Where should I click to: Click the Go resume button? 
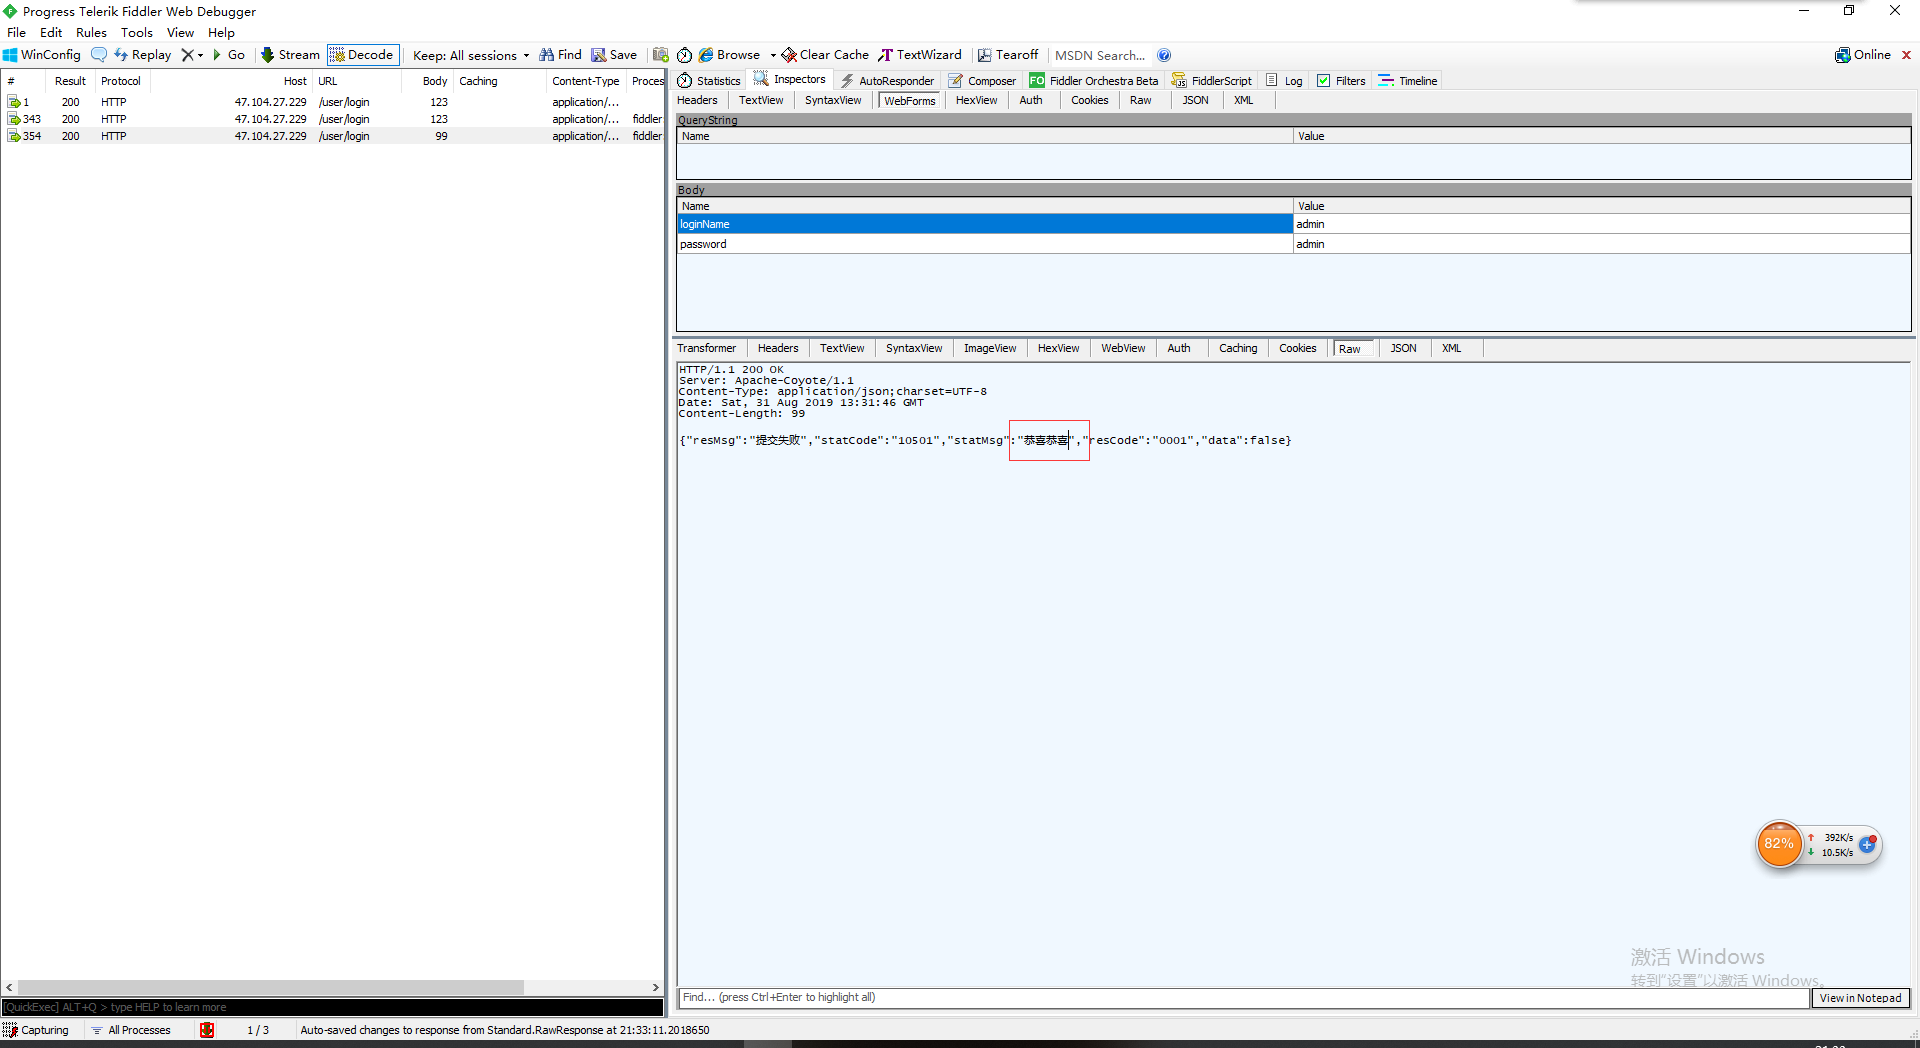(229, 55)
